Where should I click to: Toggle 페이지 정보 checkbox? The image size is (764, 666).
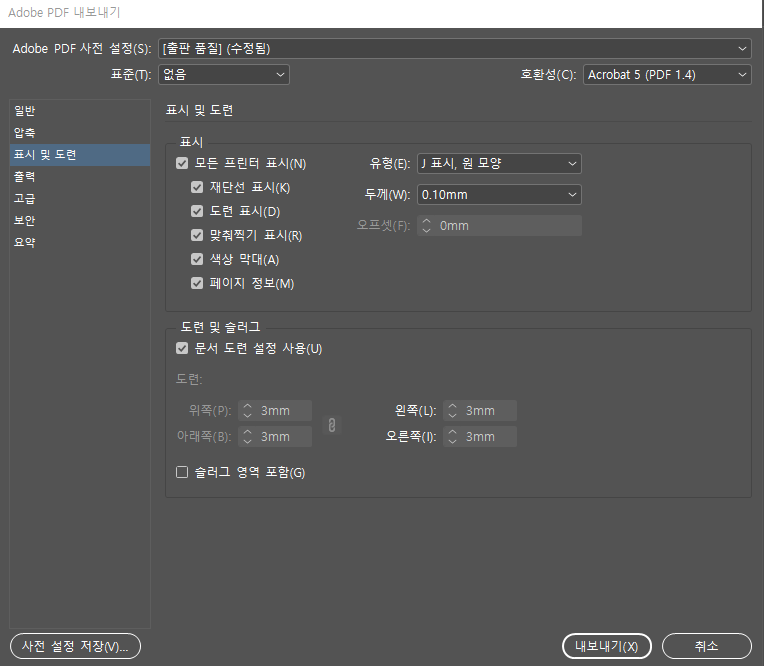pyautogui.click(x=197, y=283)
